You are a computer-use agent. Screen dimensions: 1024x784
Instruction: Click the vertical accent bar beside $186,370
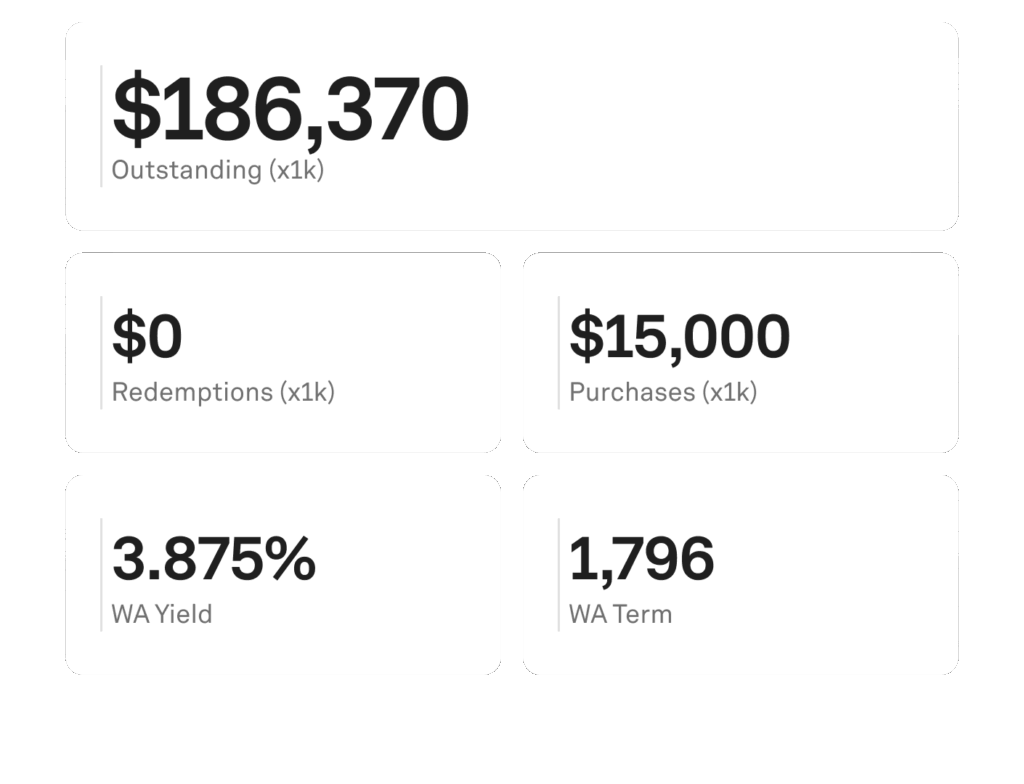(x=101, y=126)
